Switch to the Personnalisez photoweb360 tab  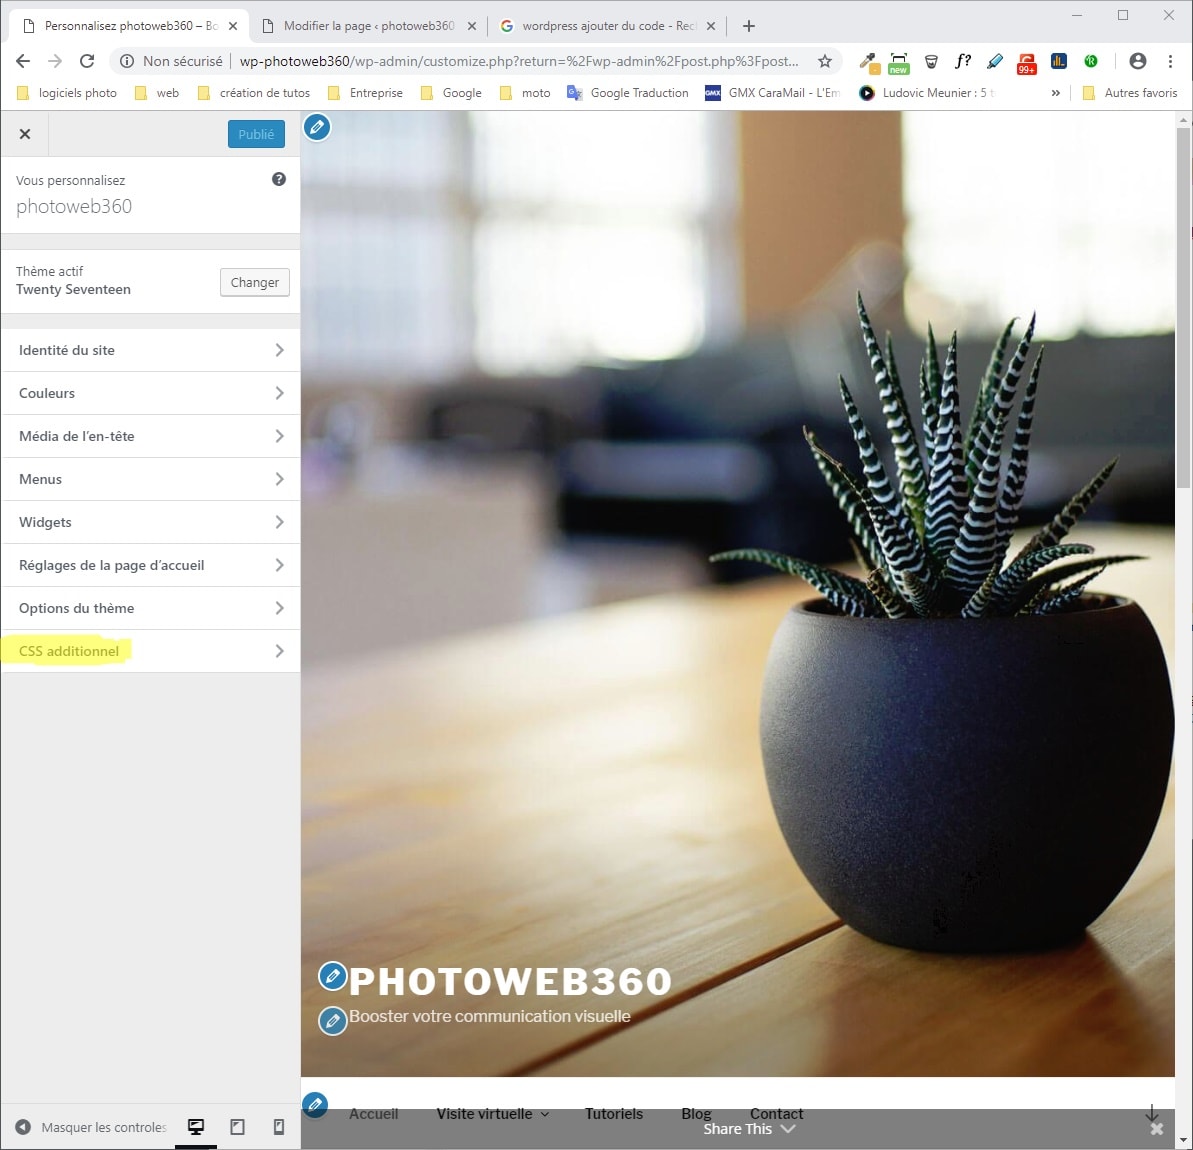tap(131, 26)
